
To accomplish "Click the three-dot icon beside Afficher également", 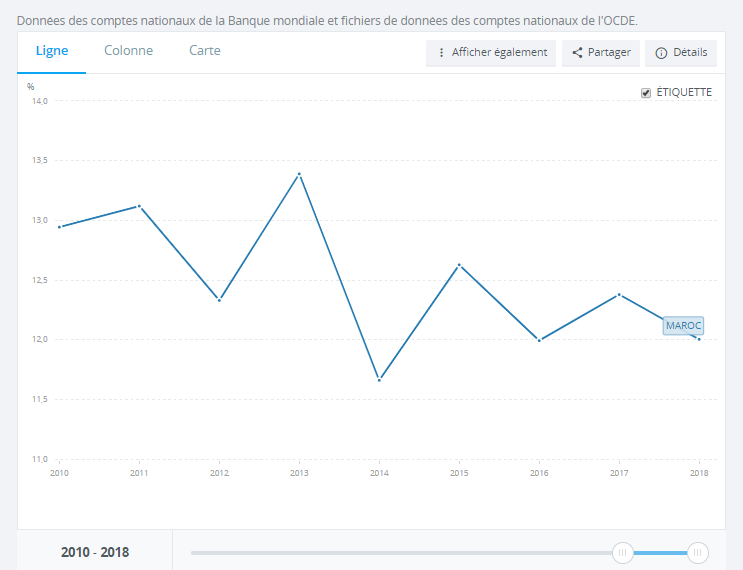I will pyautogui.click(x=441, y=53).
